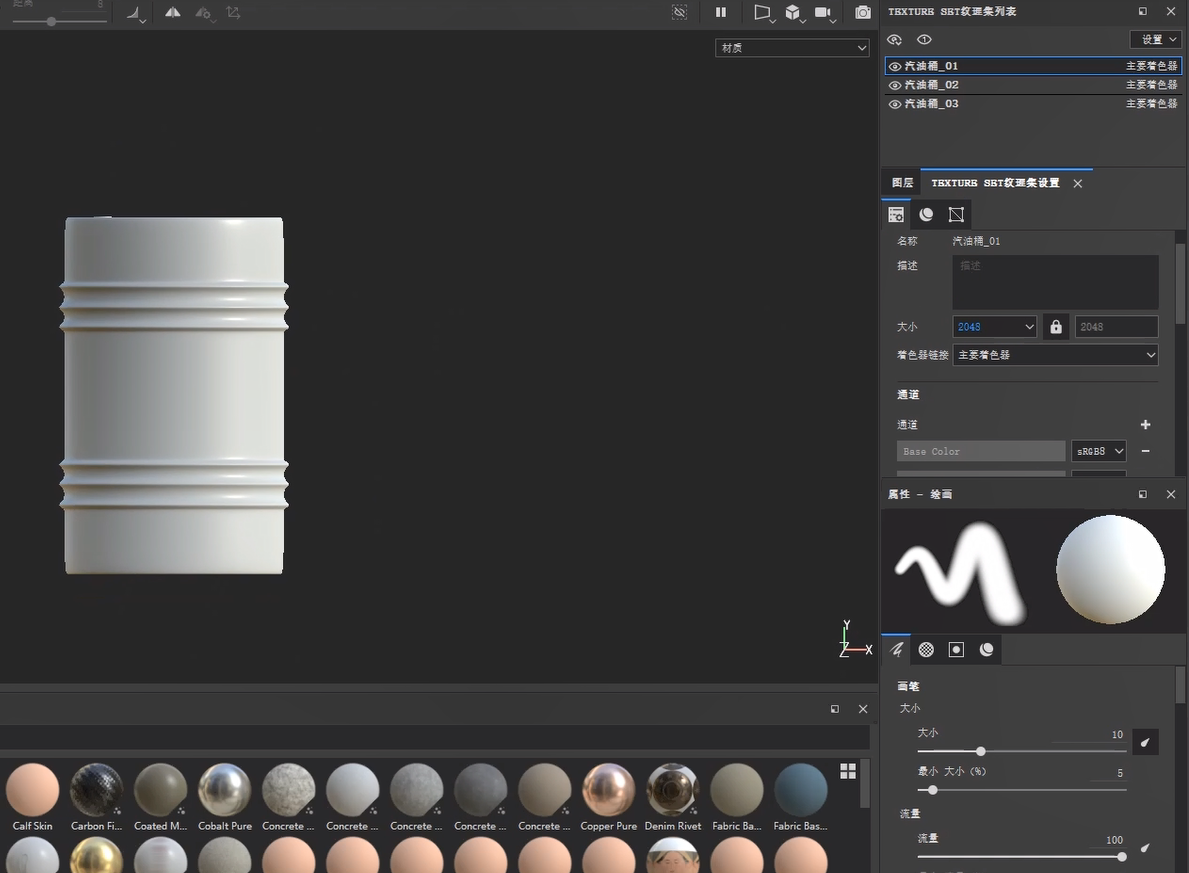Open the 材质 viewport mode dropdown
Screen dimensions: 1189x873
(792, 48)
